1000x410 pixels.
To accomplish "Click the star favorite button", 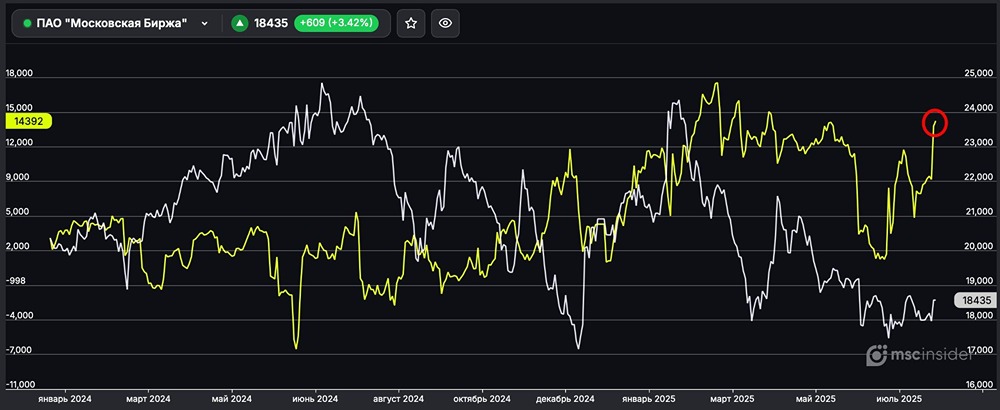I will pyautogui.click(x=411, y=24).
